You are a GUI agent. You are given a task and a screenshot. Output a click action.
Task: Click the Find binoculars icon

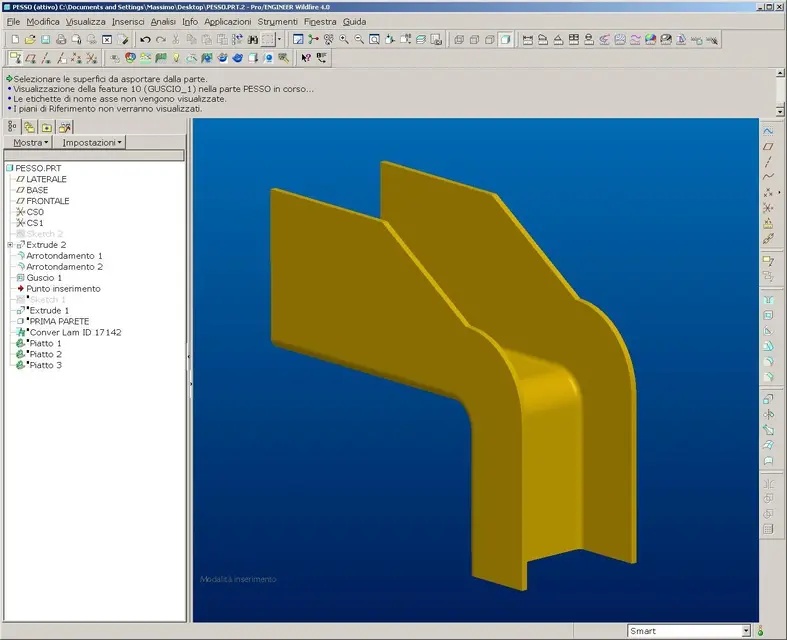click(253, 40)
